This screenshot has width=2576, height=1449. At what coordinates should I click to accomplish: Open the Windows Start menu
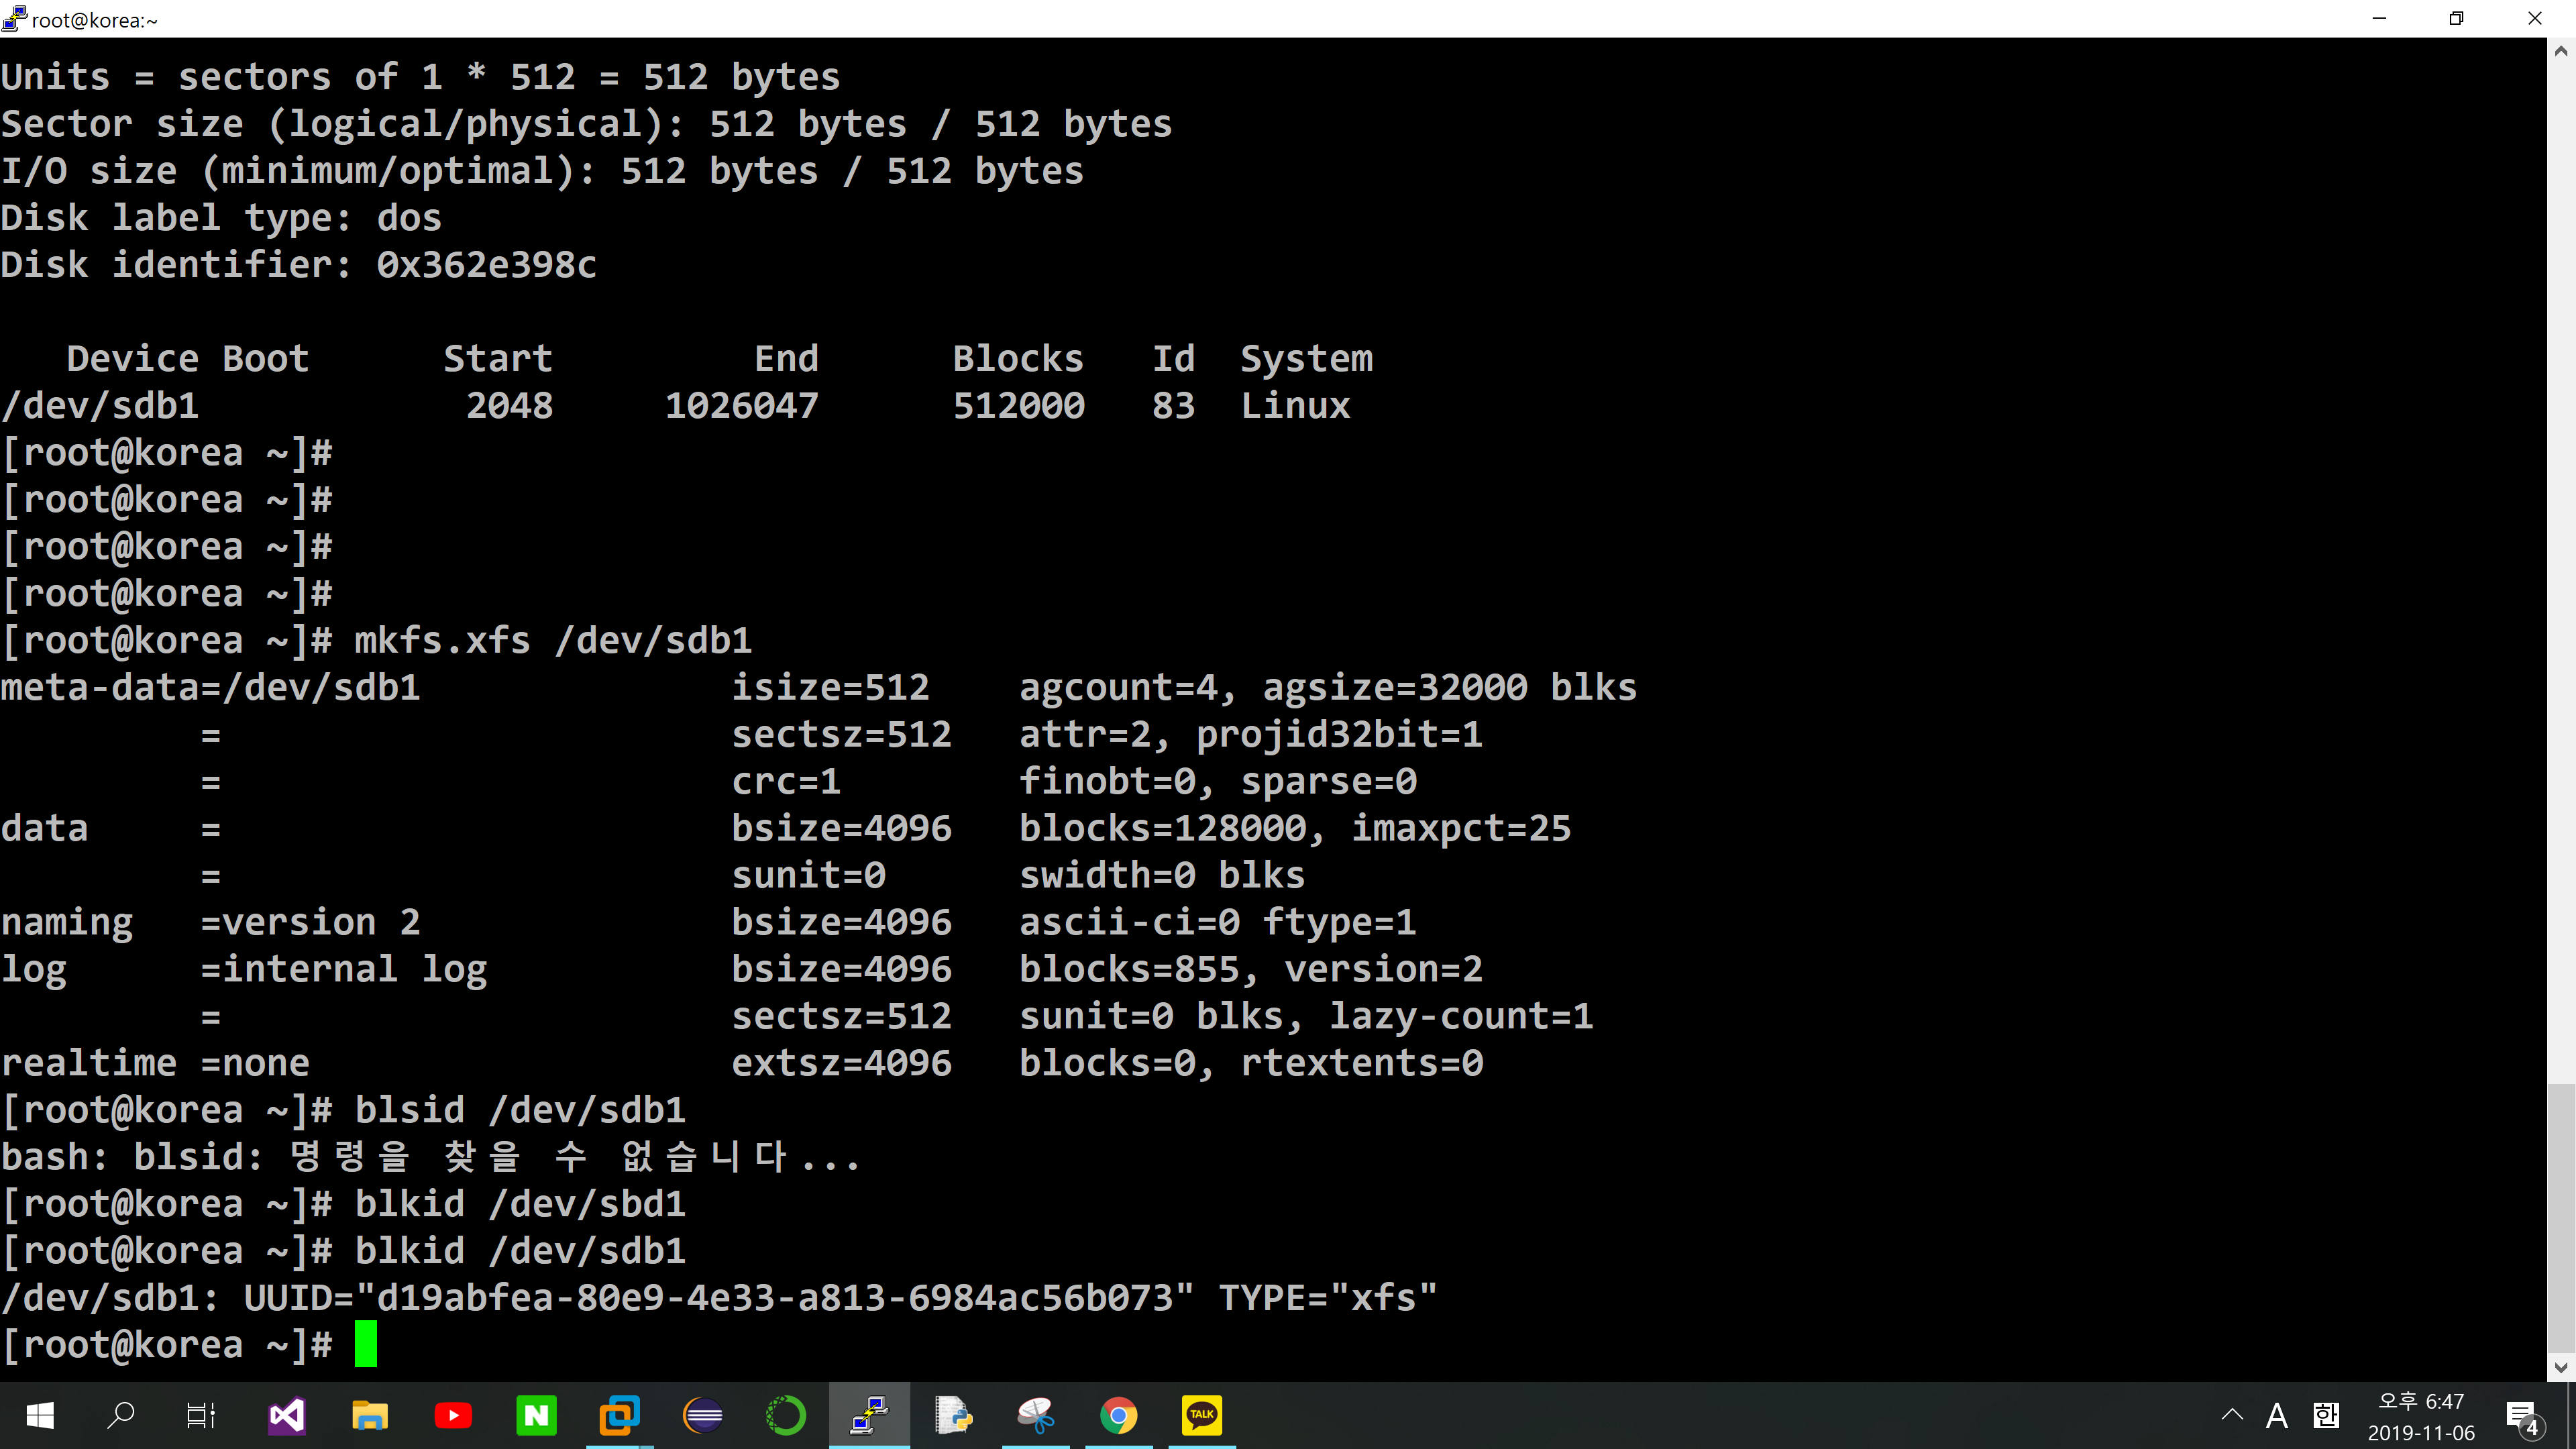coord(40,1415)
